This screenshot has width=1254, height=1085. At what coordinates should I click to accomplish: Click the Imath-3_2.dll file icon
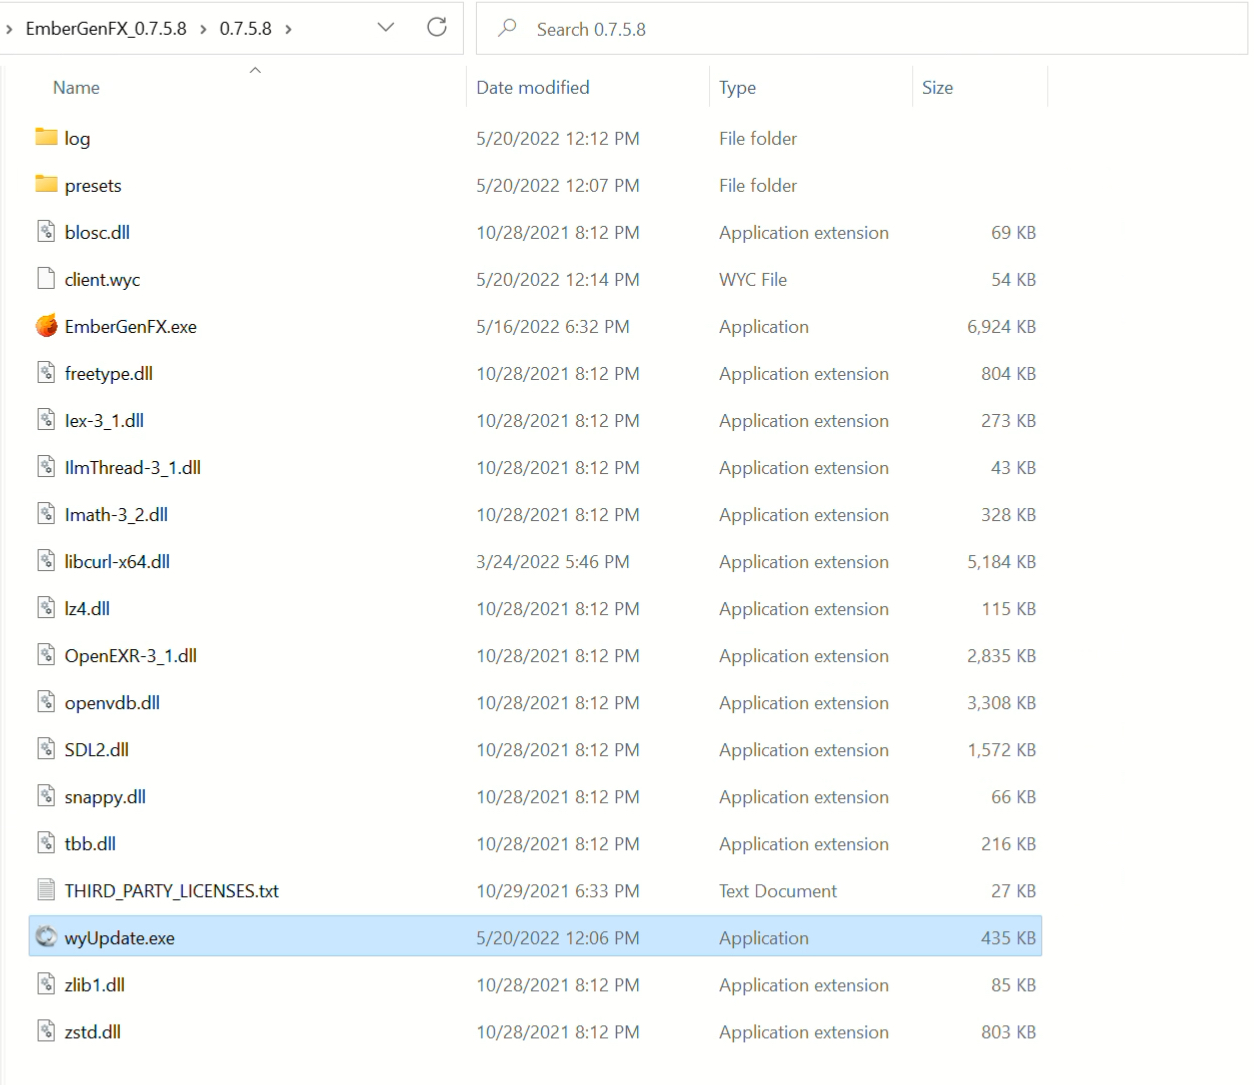point(46,514)
